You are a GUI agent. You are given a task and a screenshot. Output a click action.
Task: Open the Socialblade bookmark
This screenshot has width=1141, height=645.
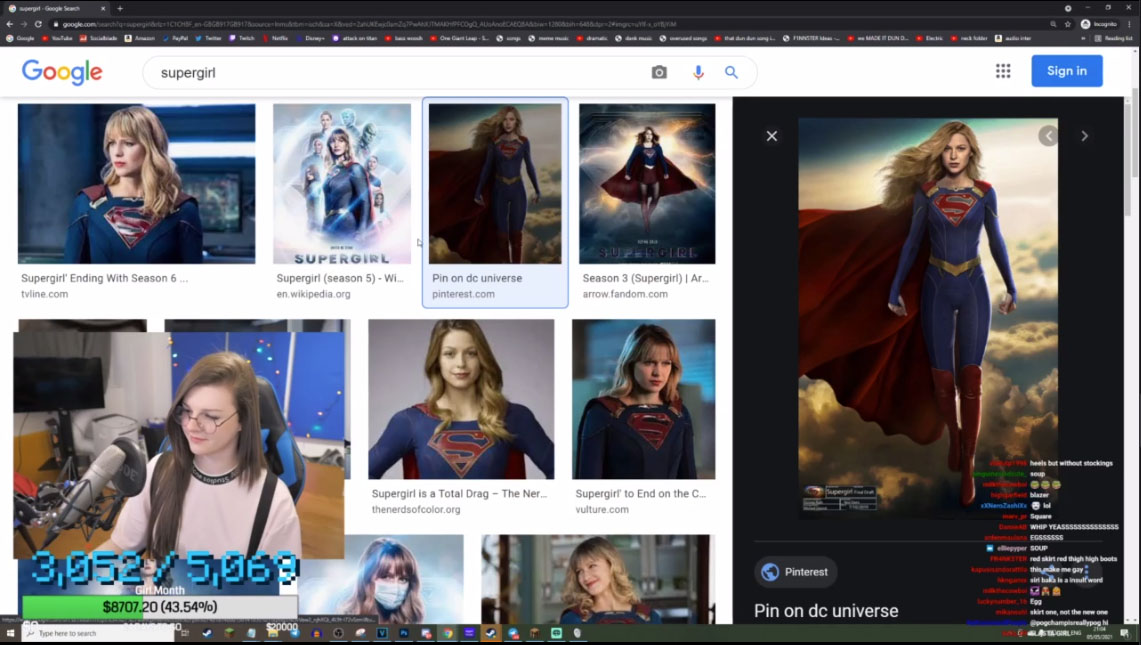[x=98, y=38]
